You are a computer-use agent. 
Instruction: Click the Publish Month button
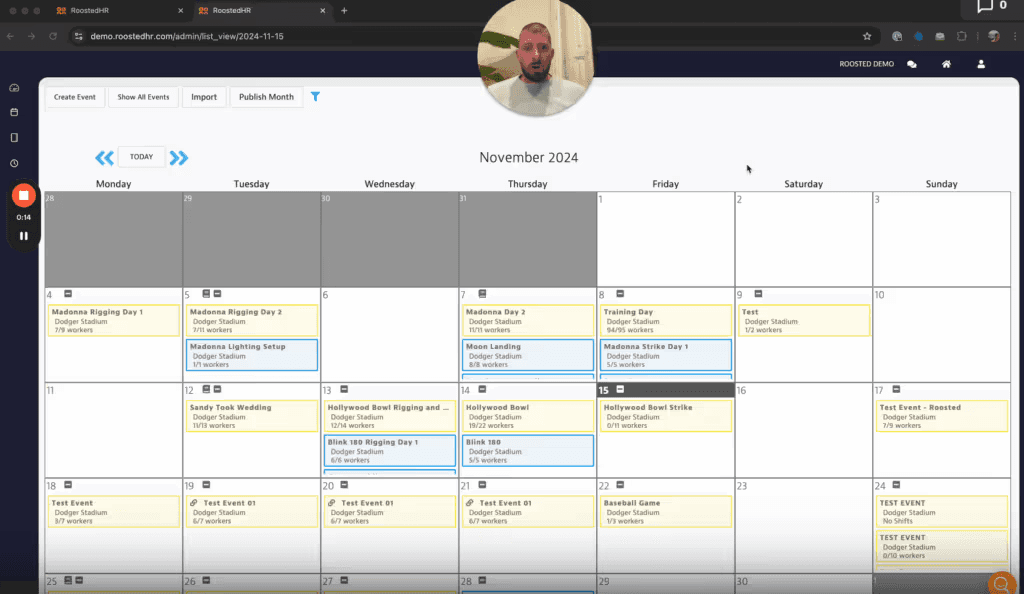[266, 97]
